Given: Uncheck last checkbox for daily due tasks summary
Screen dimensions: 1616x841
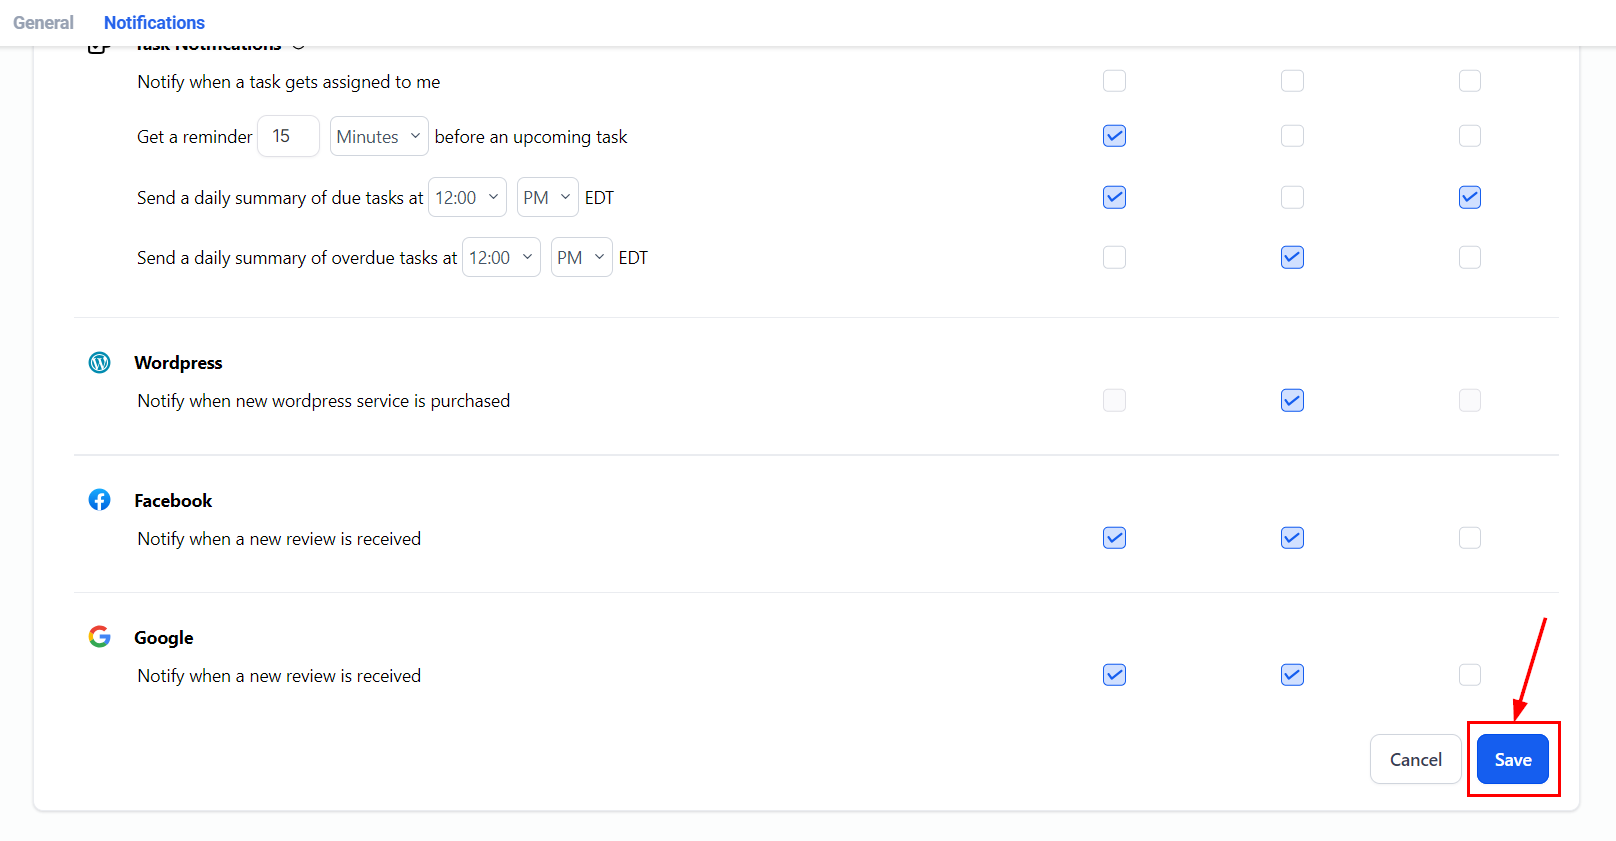Looking at the screenshot, I should point(1469,198).
